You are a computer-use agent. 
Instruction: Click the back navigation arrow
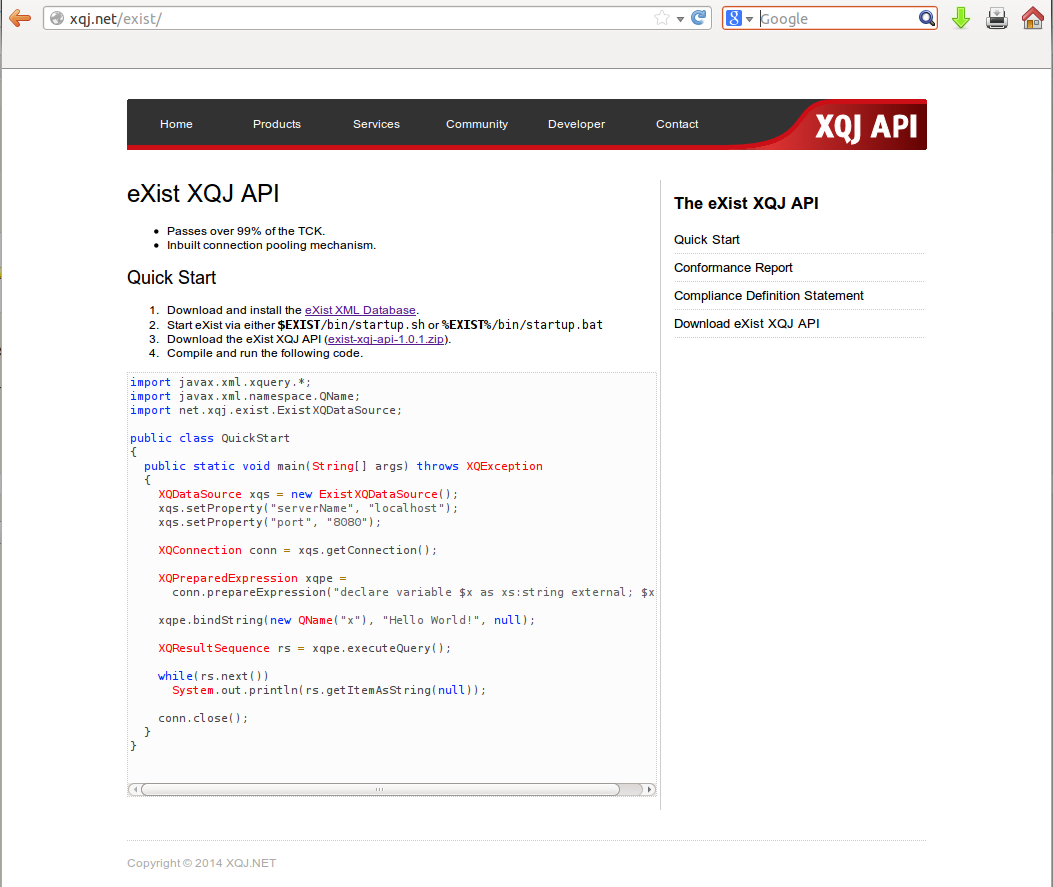coord(18,17)
